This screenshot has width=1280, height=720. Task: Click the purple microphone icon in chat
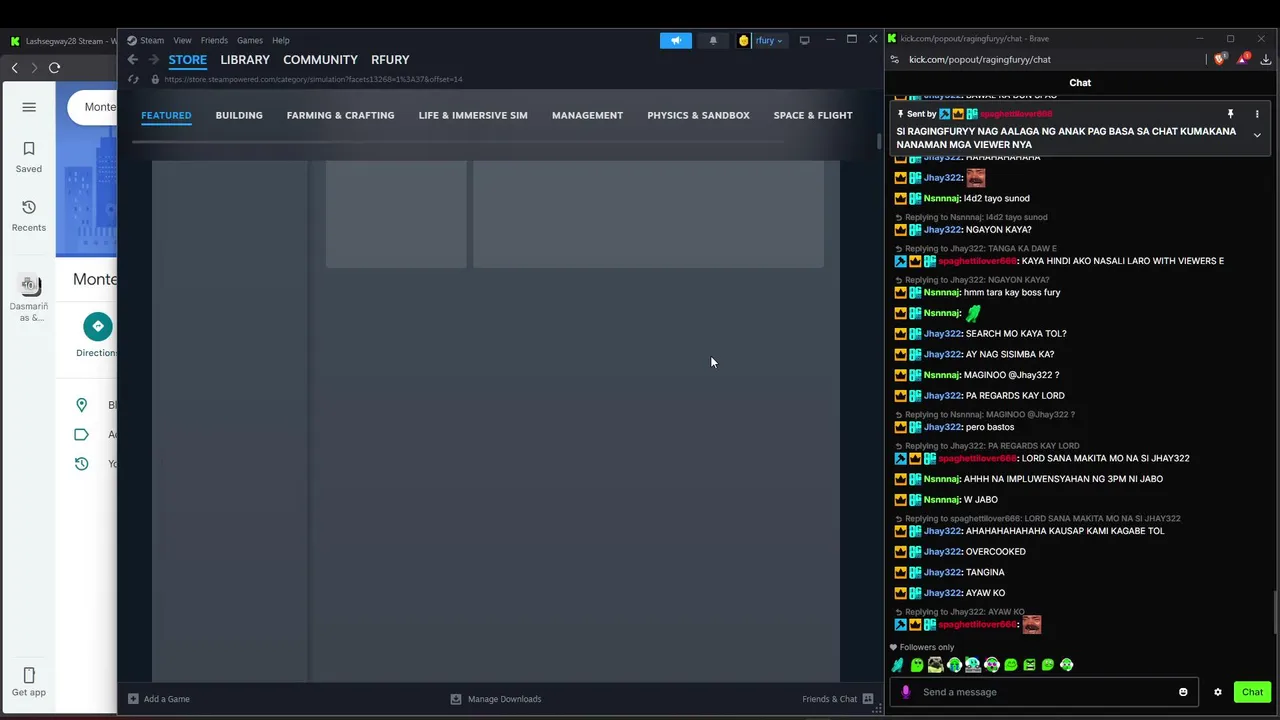[906, 692]
